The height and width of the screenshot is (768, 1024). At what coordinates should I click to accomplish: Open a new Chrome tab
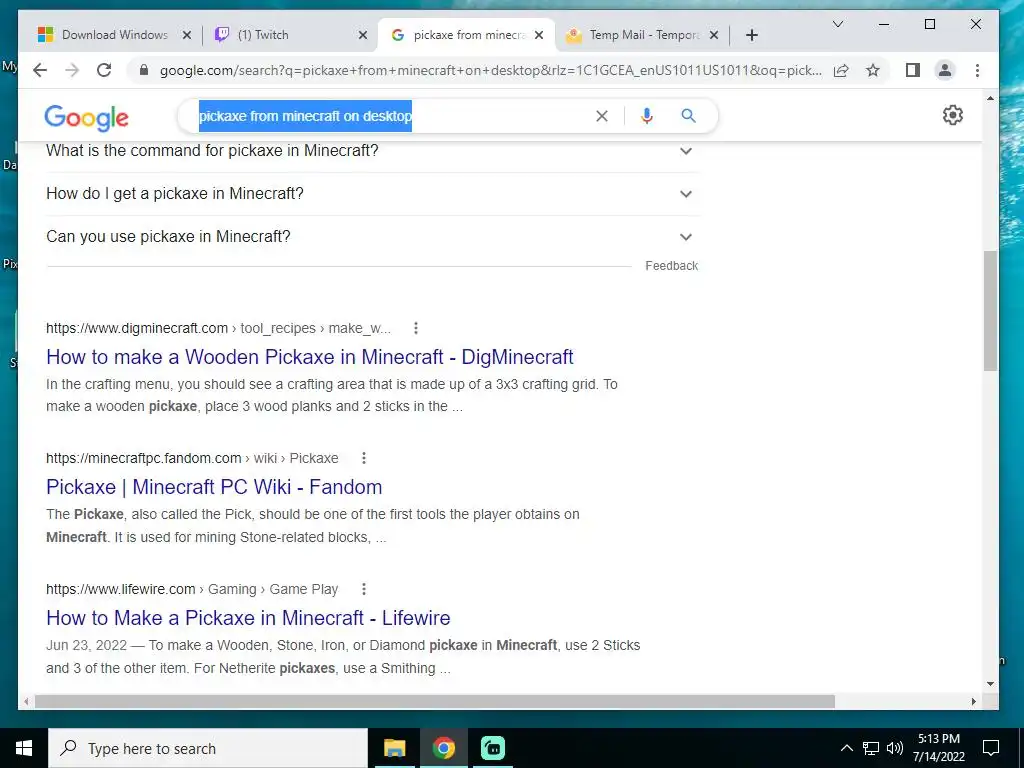tap(752, 35)
